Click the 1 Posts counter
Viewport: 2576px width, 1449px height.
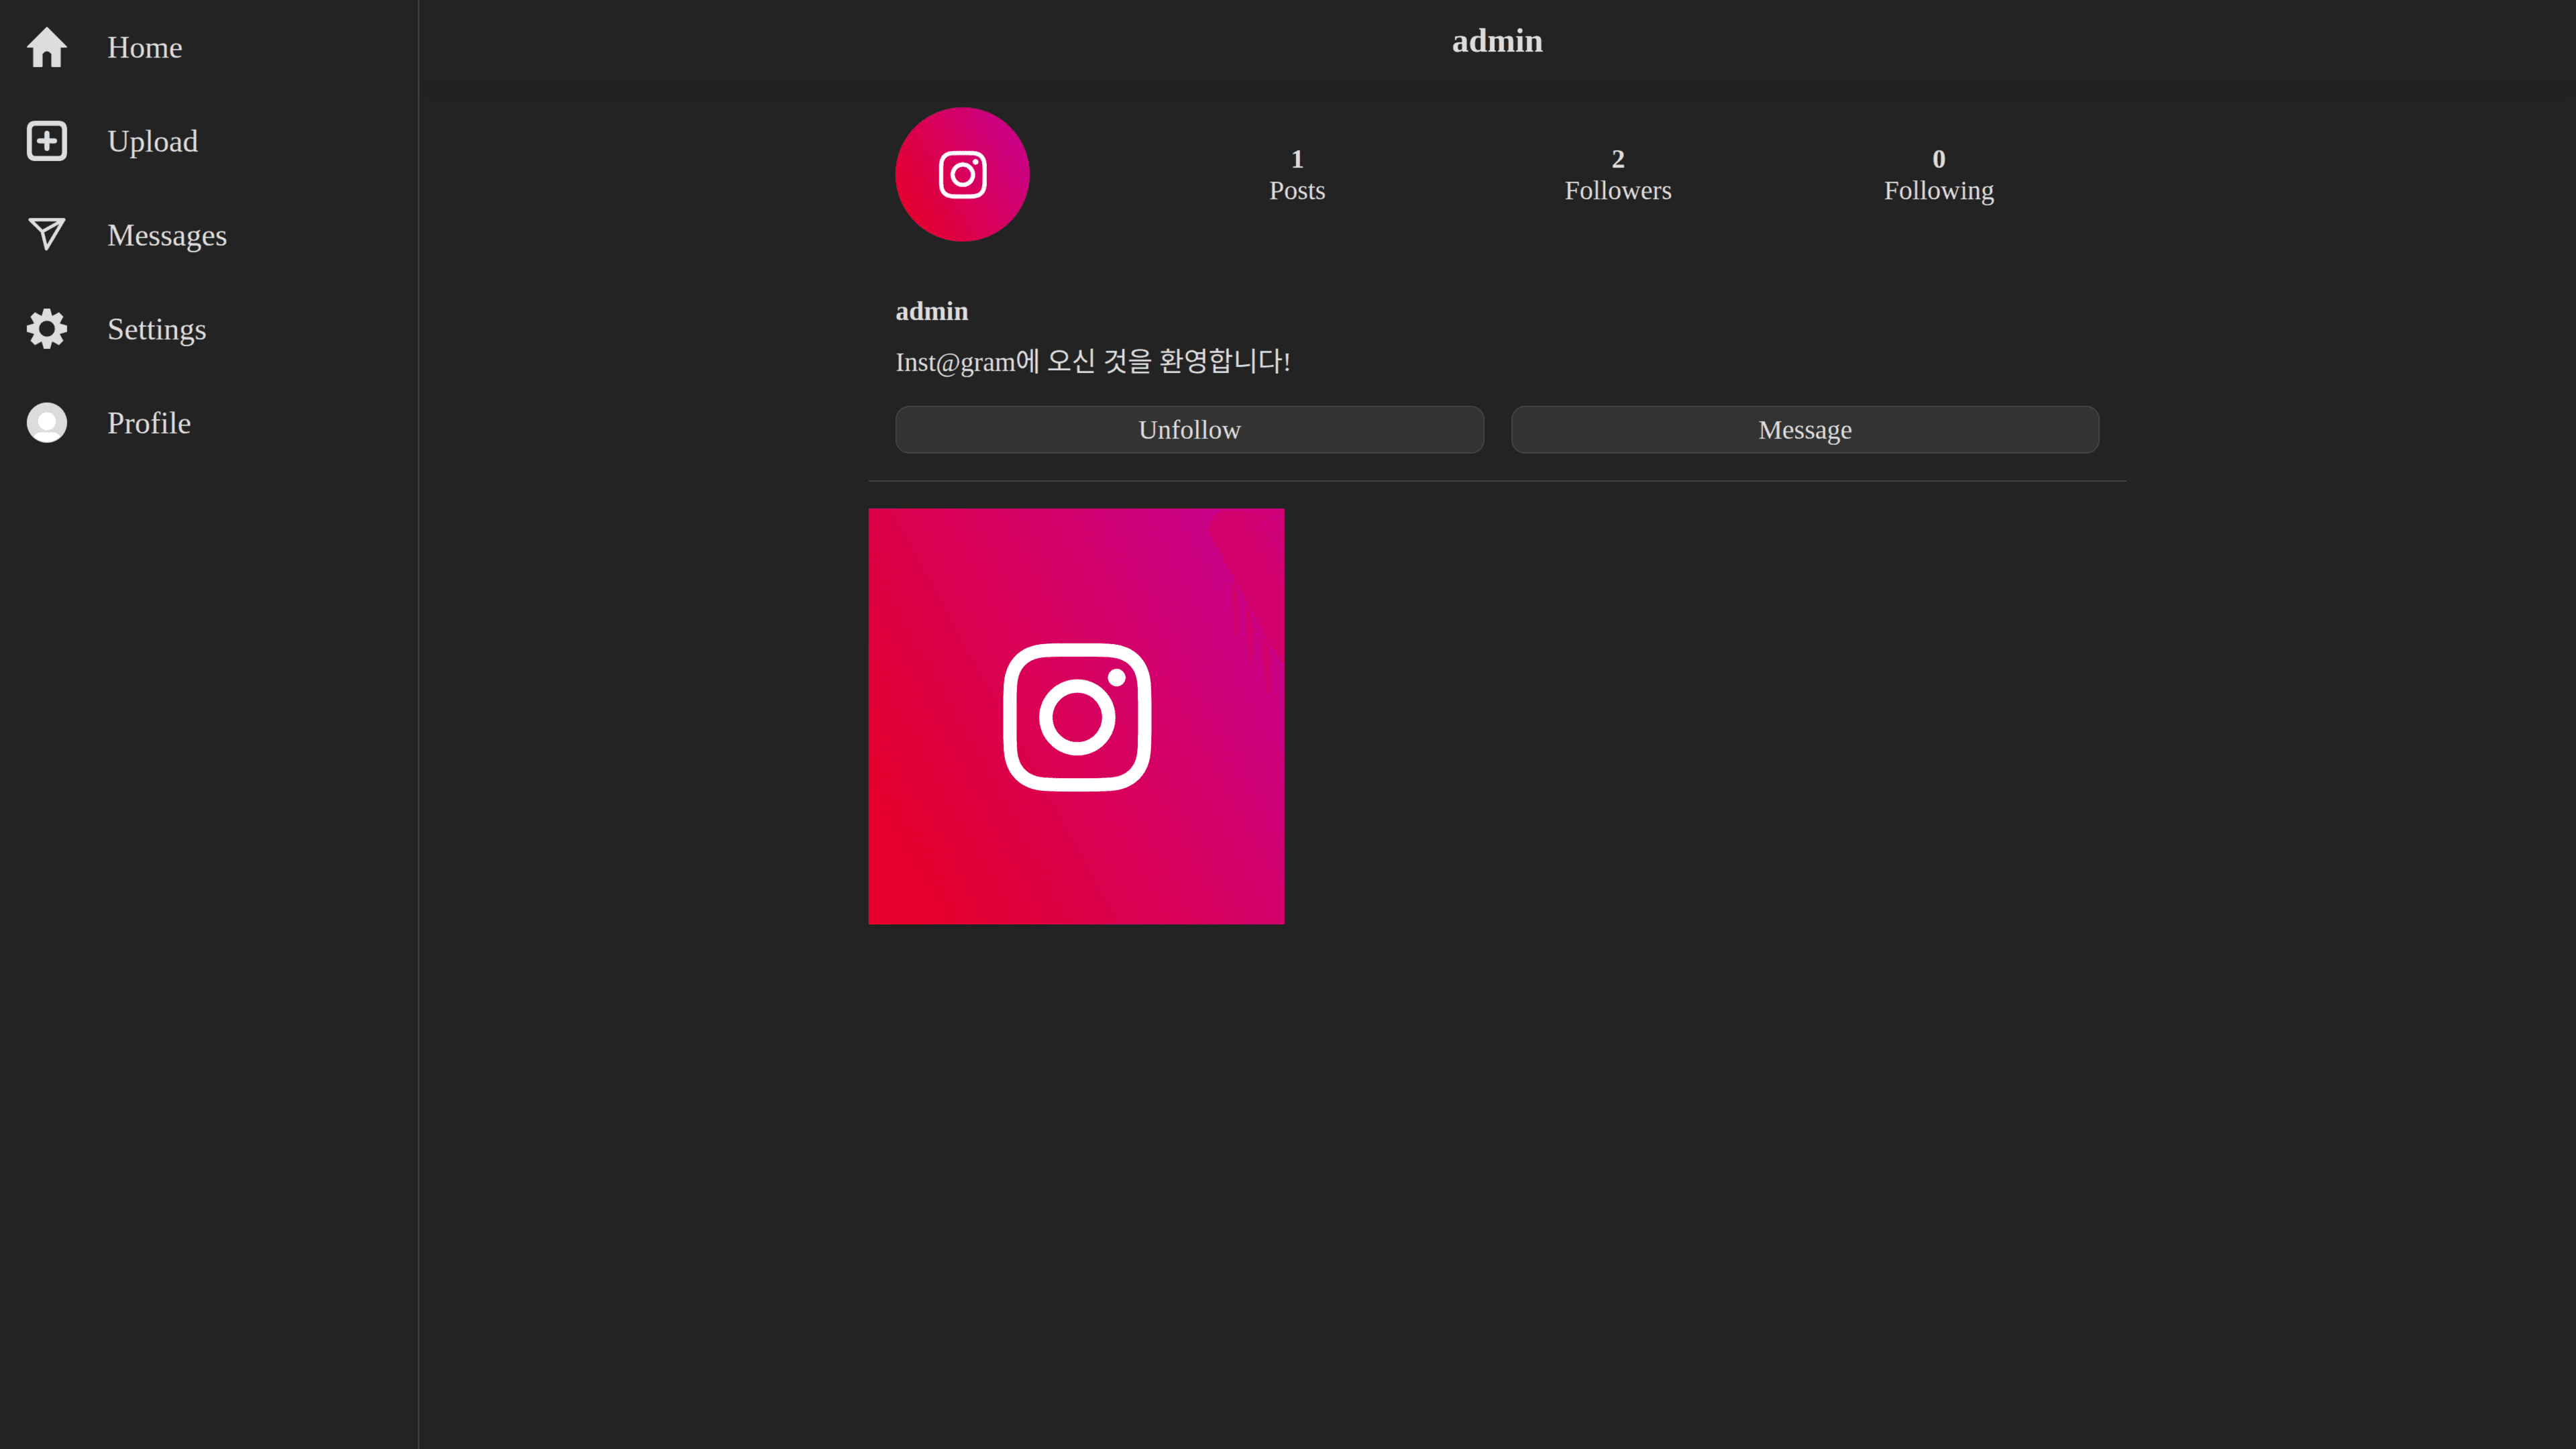point(1297,175)
